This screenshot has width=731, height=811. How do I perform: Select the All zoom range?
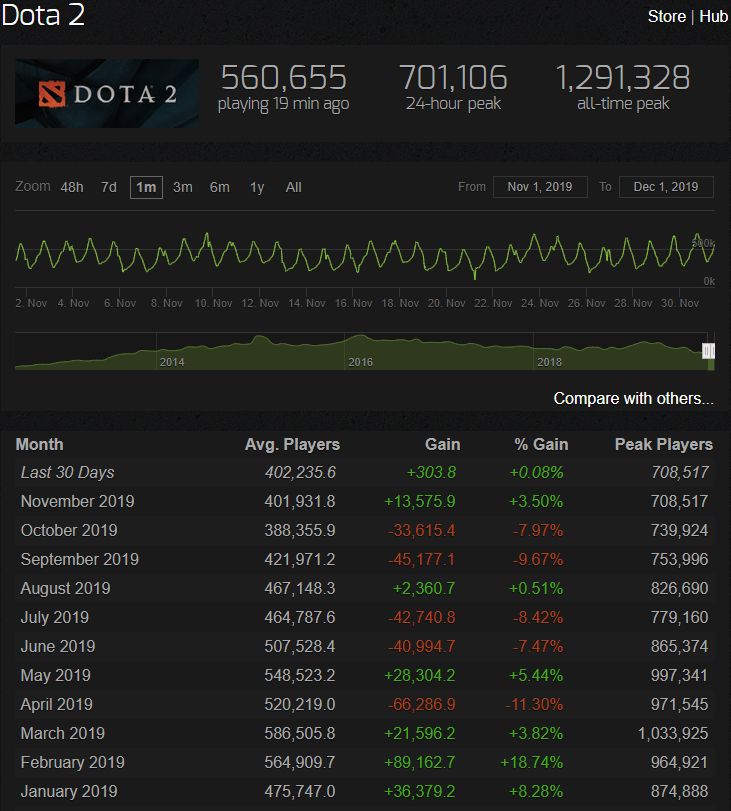pos(293,187)
